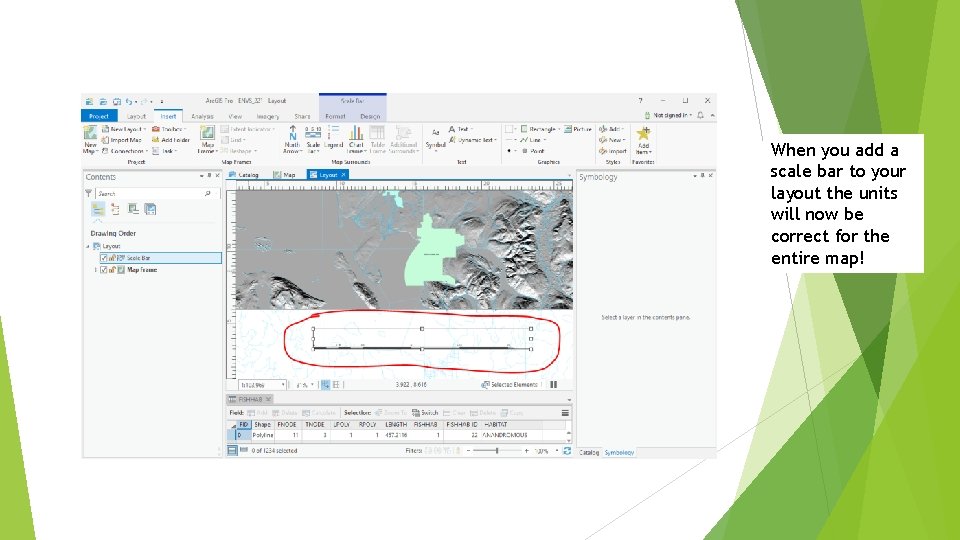Open New Layout dropdown
This screenshot has height=540, width=960.
click(124, 129)
